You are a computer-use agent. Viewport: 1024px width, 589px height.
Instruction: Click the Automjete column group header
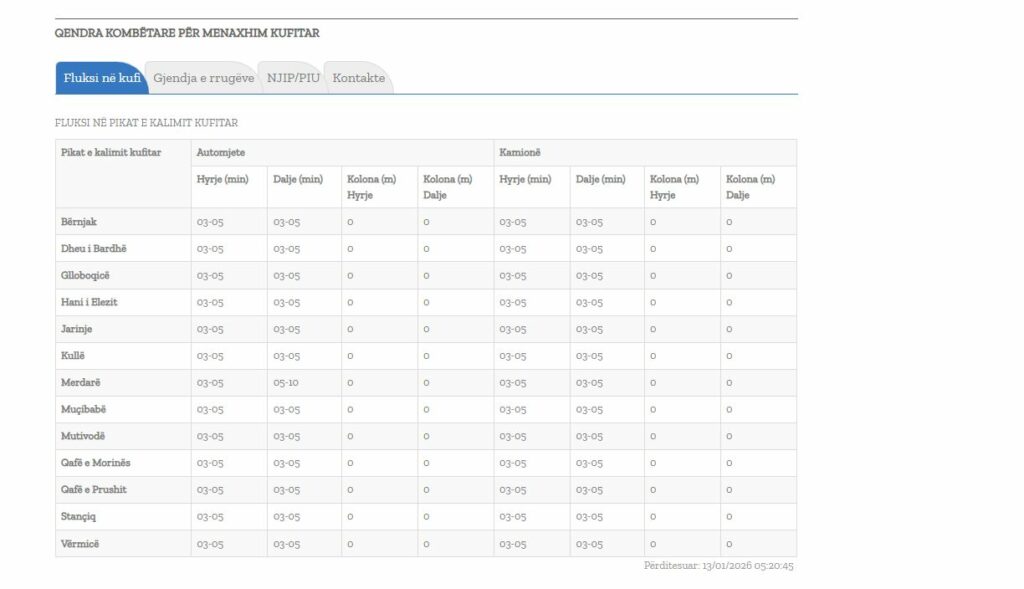pyautogui.click(x=221, y=152)
